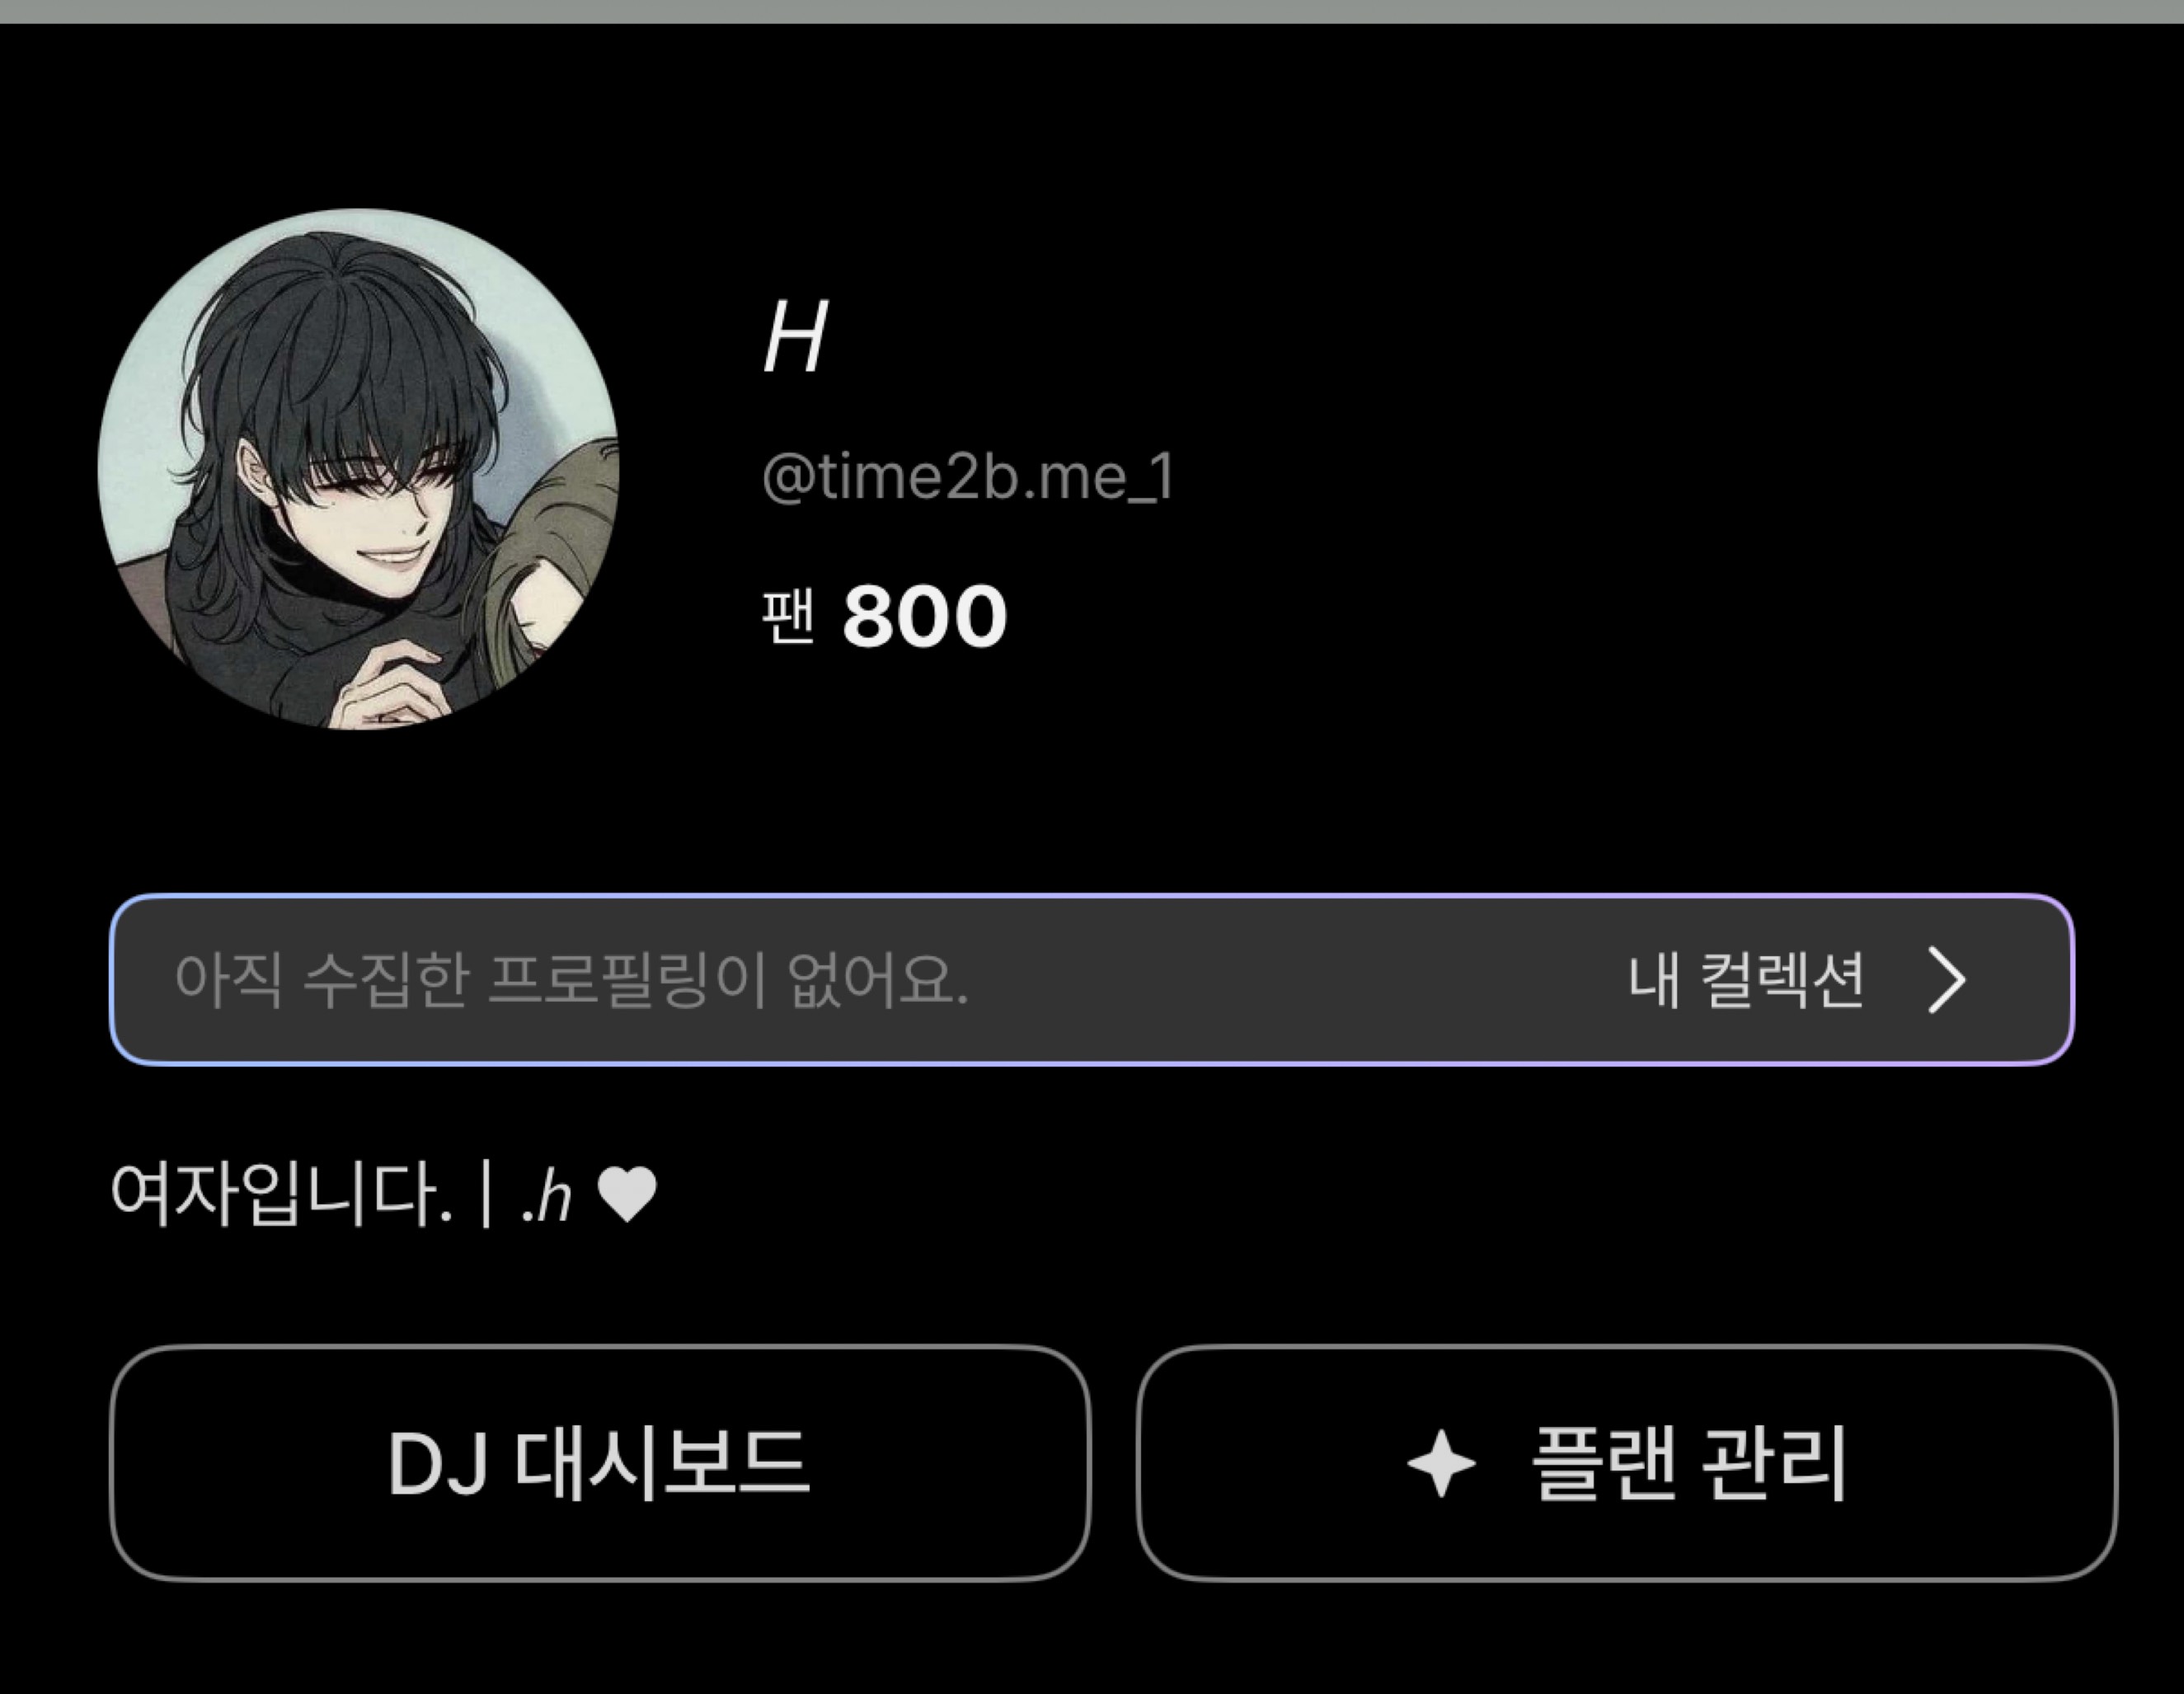Click the text 아직 수집한 프로필링이 없어요.
This screenshot has height=1694, width=2184.
click(571, 980)
